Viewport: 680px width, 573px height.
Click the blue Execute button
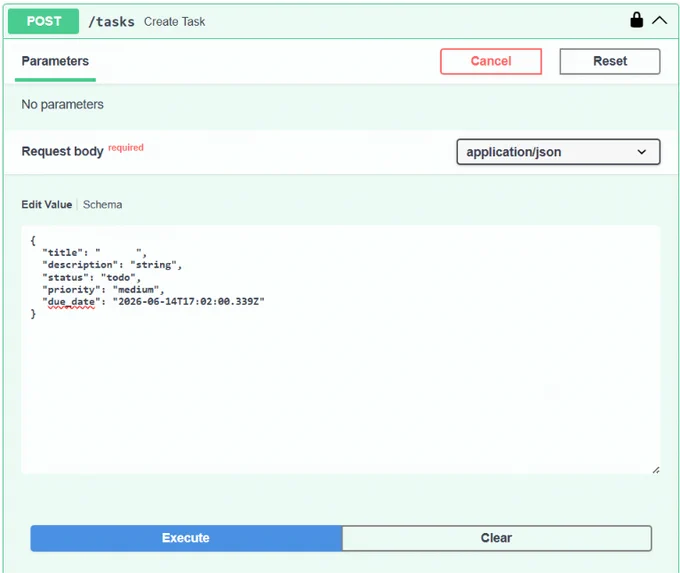coord(186,538)
